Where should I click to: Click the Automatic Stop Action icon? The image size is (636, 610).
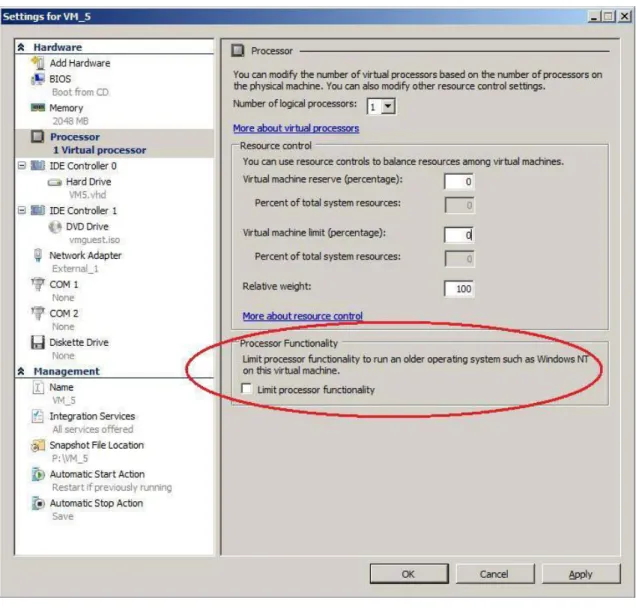coord(38,503)
